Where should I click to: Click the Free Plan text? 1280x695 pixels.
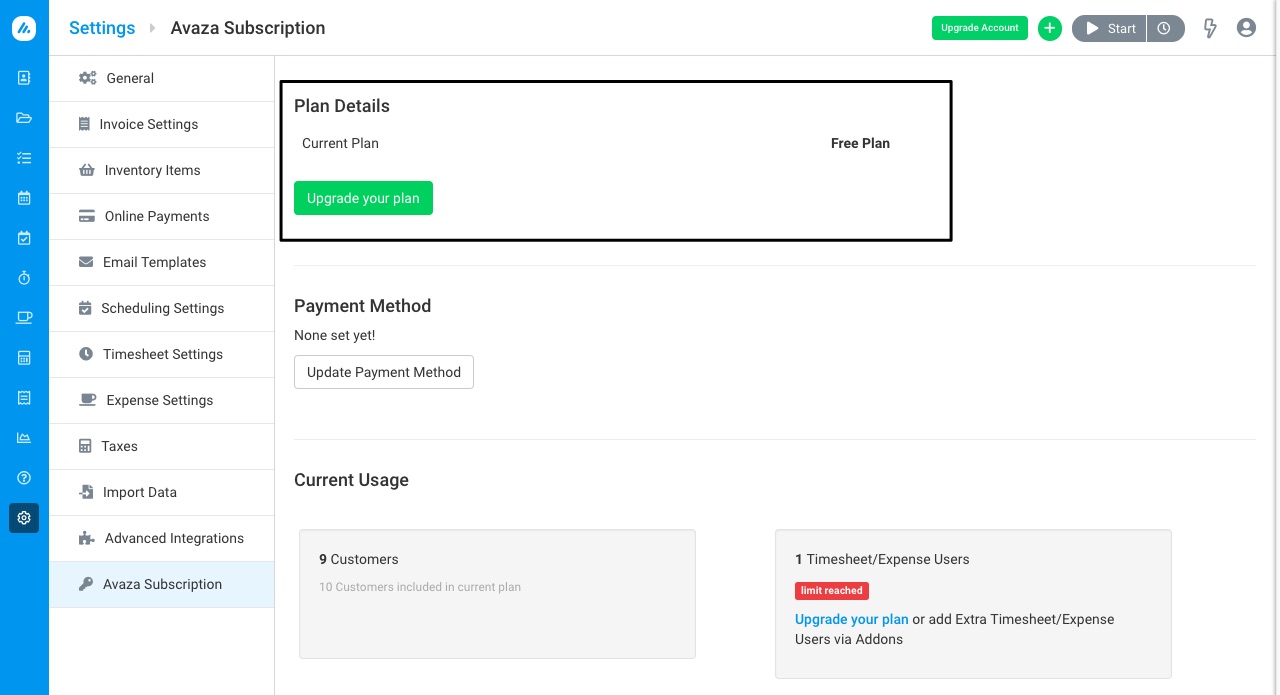pyautogui.click(x=860, y=143)
